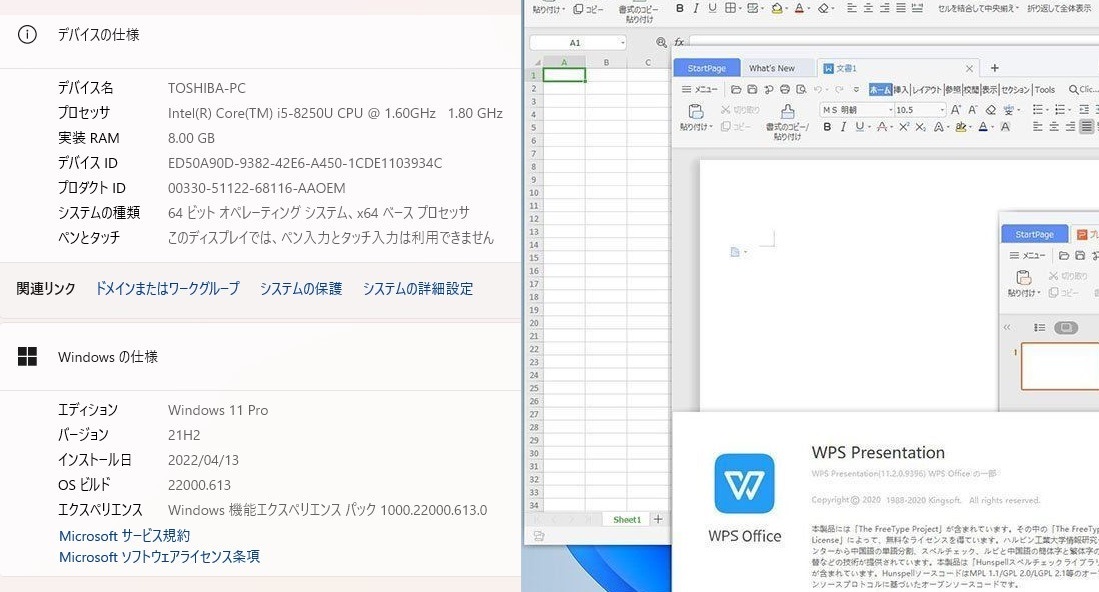
Task: Click the fx insert function icon
Action: [x=679, y=43]
